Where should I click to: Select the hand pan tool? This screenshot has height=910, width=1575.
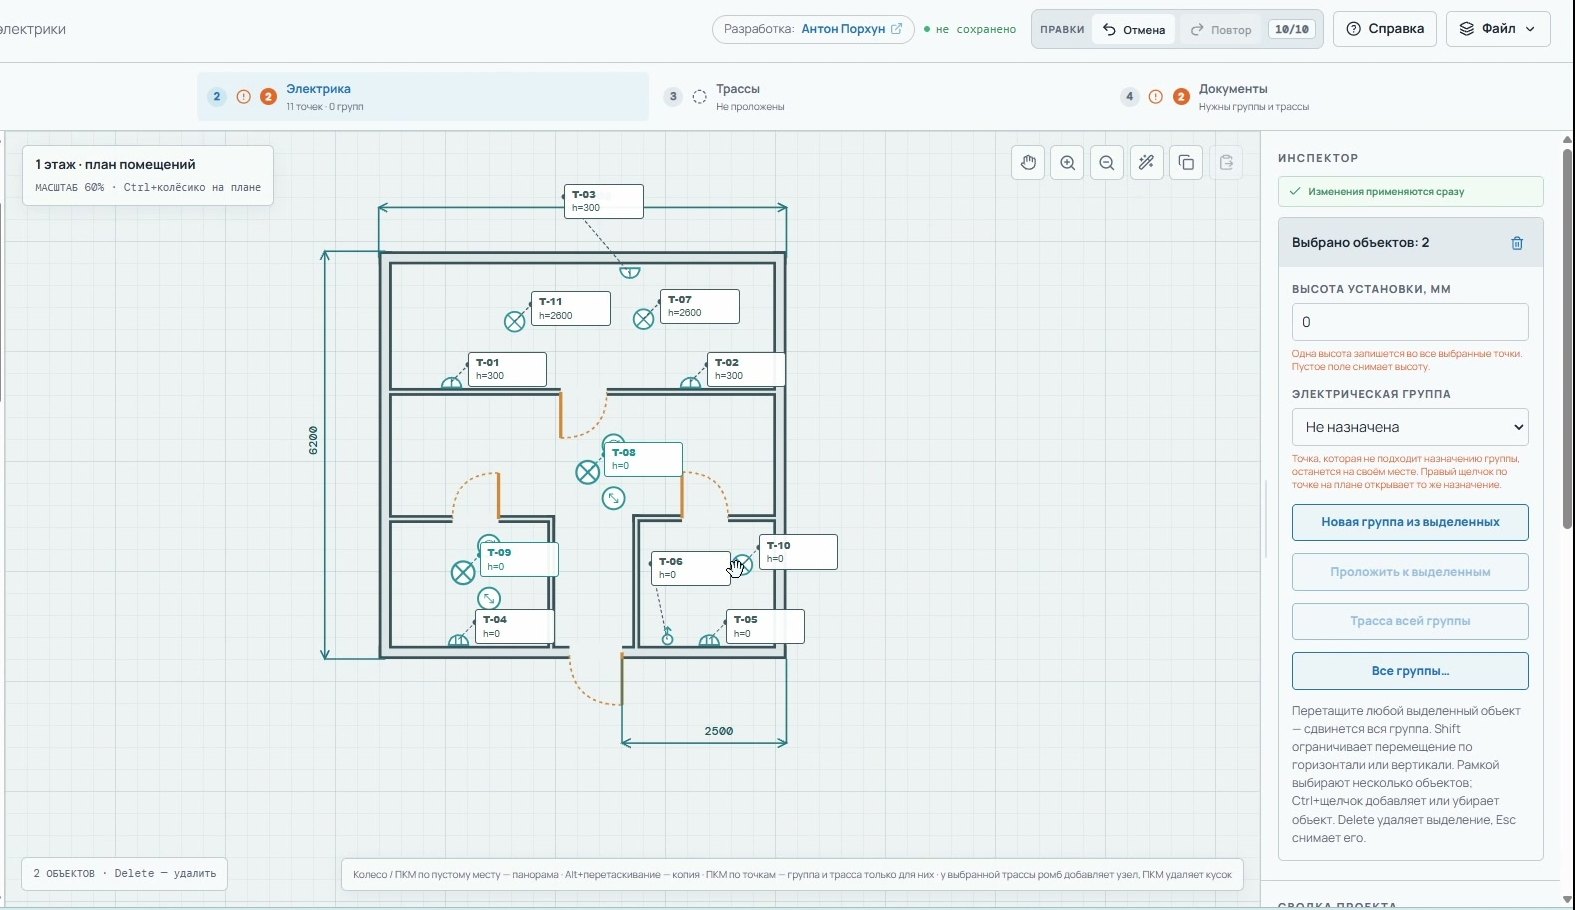pyautogui.click(x=1028, y=163)
